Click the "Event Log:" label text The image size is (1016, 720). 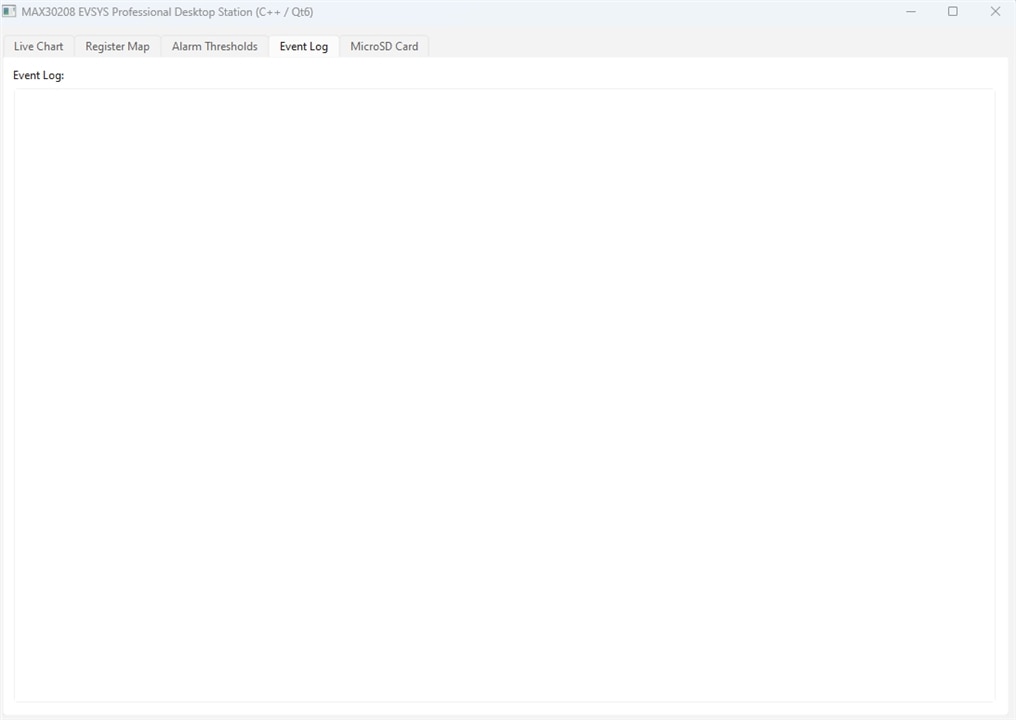pyautogui.click(x=38, y=75)
